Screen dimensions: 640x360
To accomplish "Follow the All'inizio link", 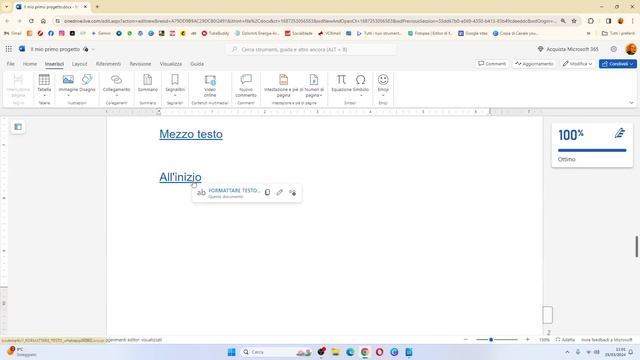I will pos(180,177).
